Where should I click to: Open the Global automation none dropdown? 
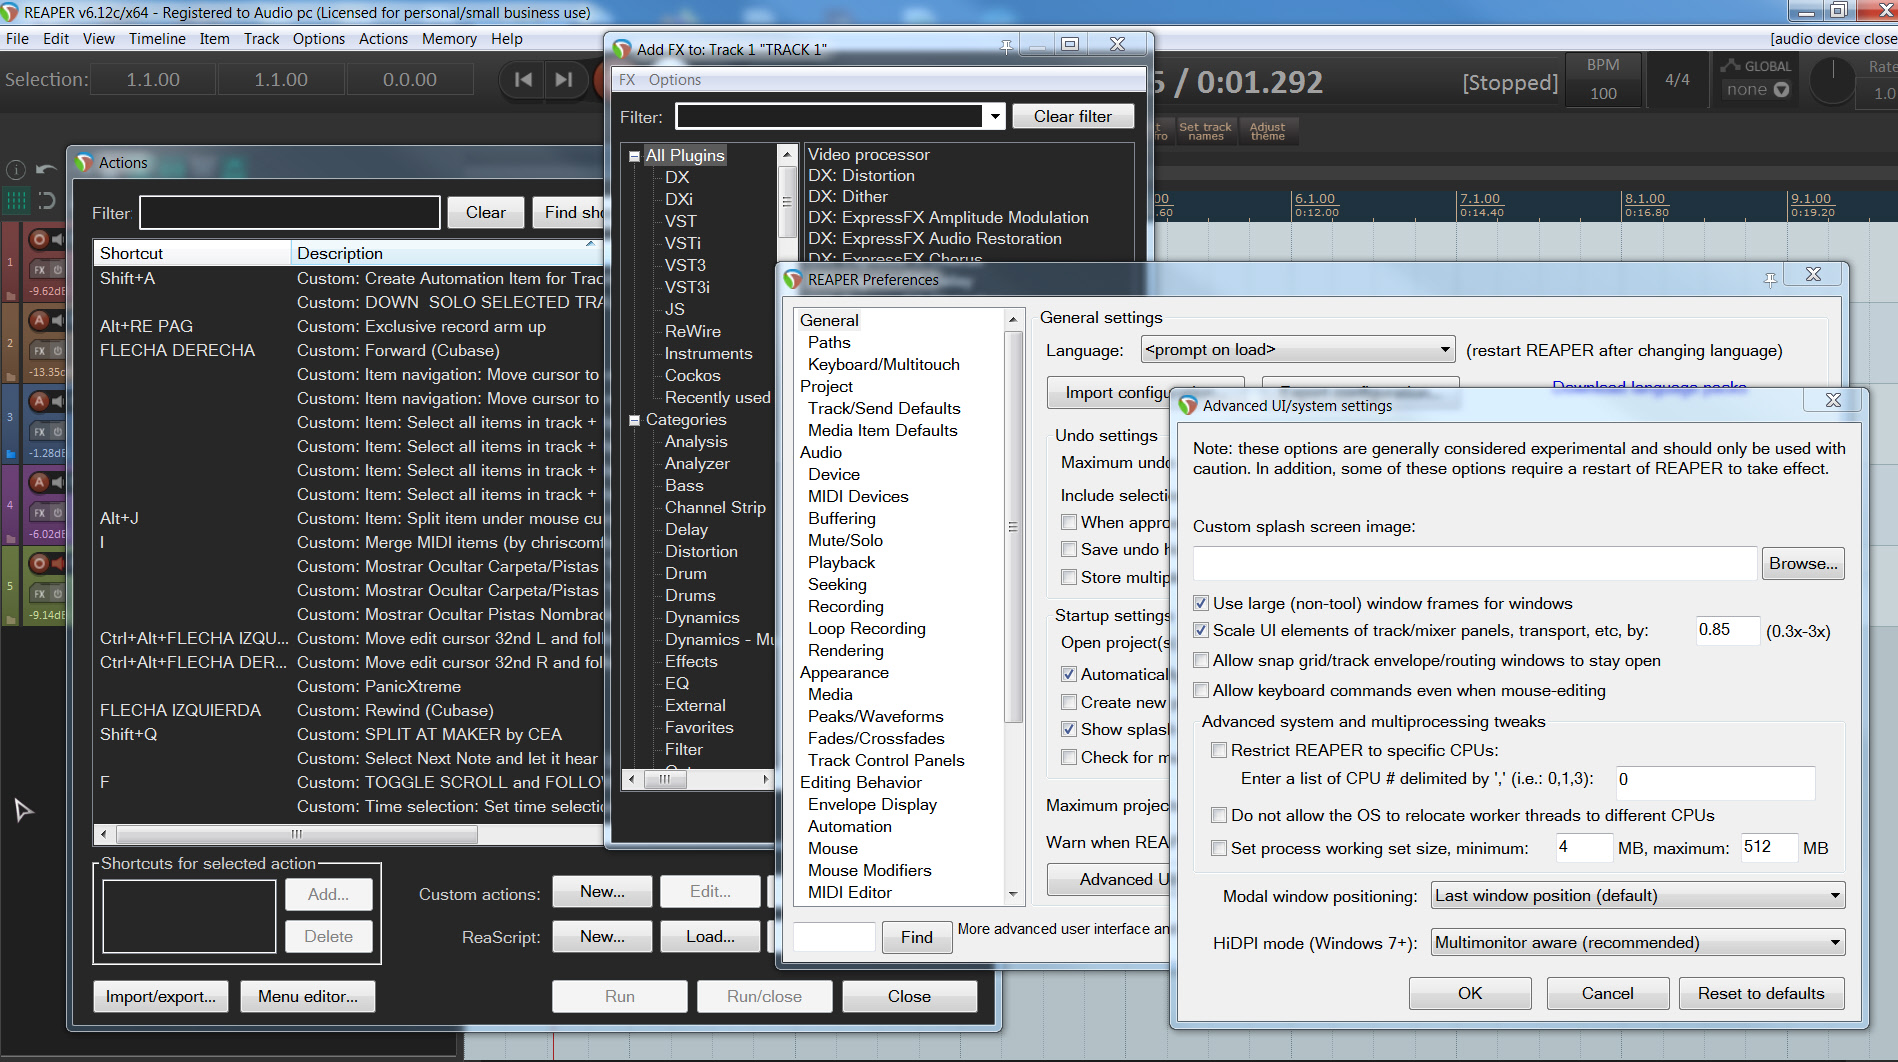coord(1756,89)
